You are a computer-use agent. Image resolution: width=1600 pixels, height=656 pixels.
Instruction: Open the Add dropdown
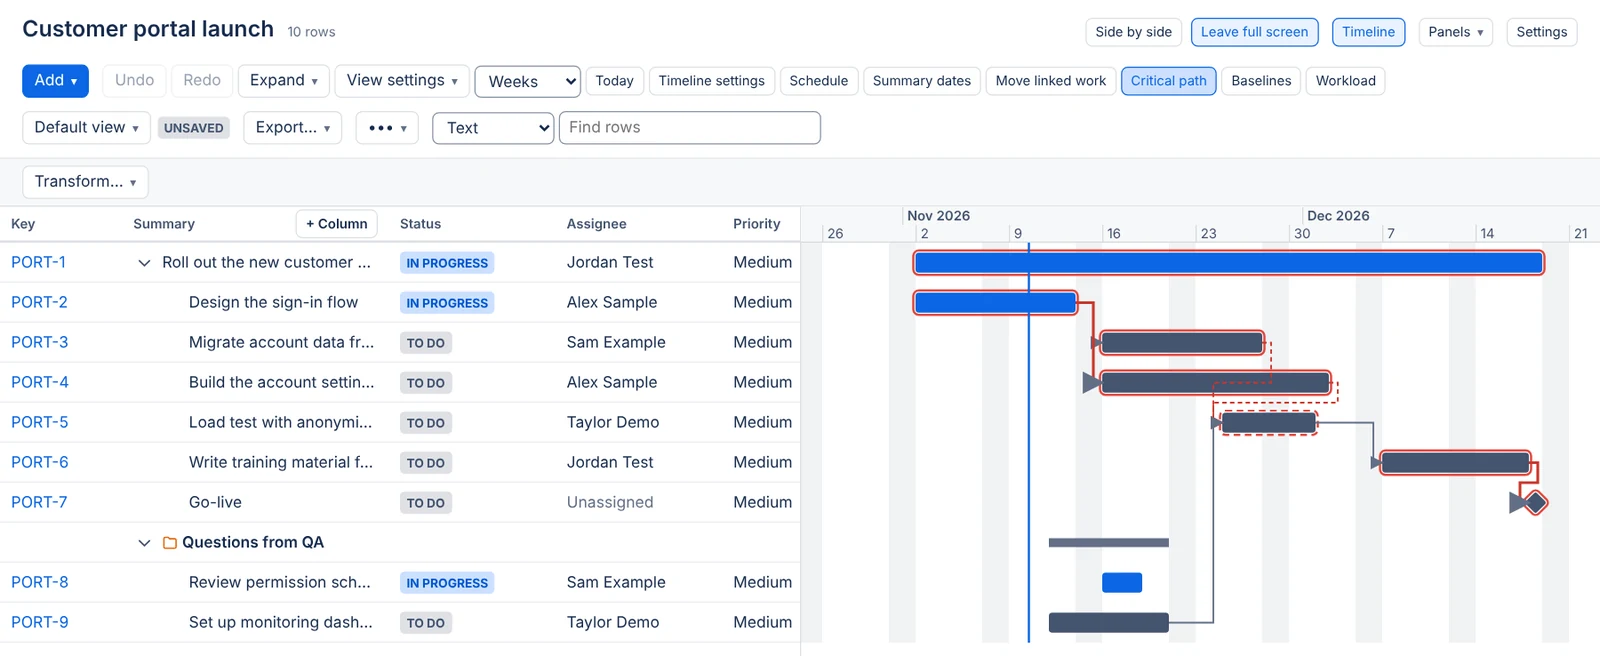click(55, 81)
